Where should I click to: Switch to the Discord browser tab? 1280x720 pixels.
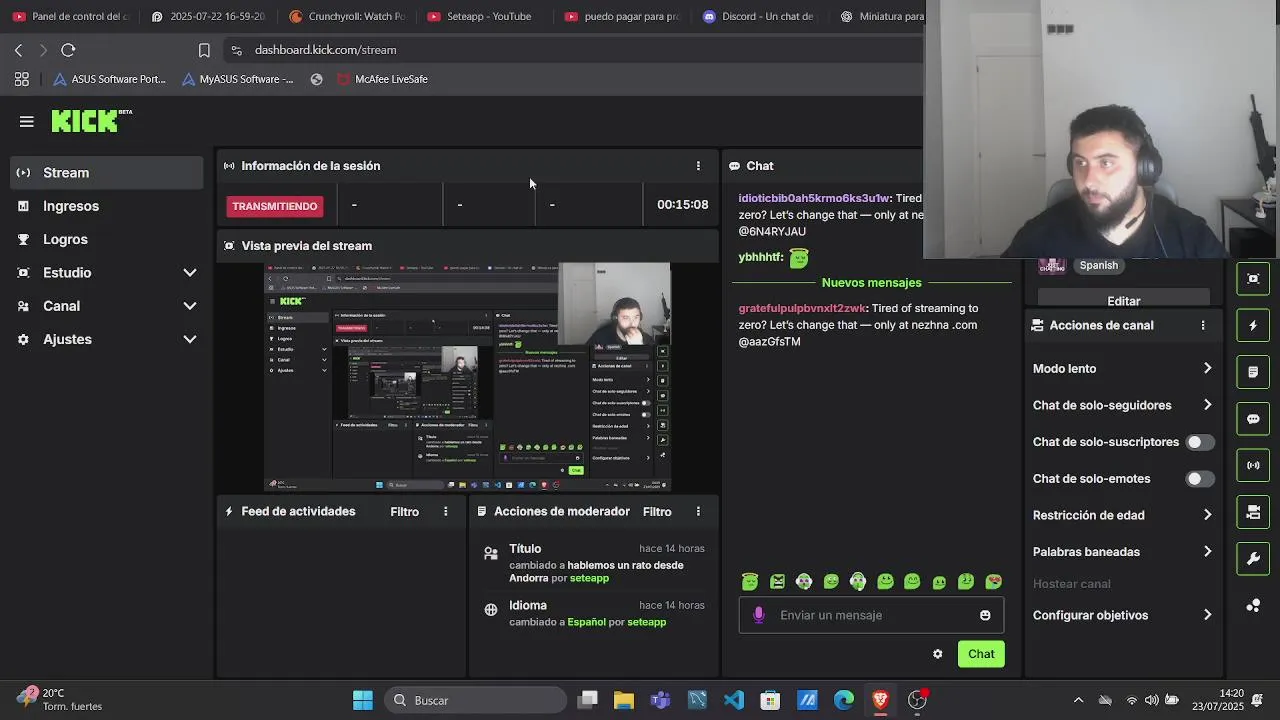click(760, 16)
